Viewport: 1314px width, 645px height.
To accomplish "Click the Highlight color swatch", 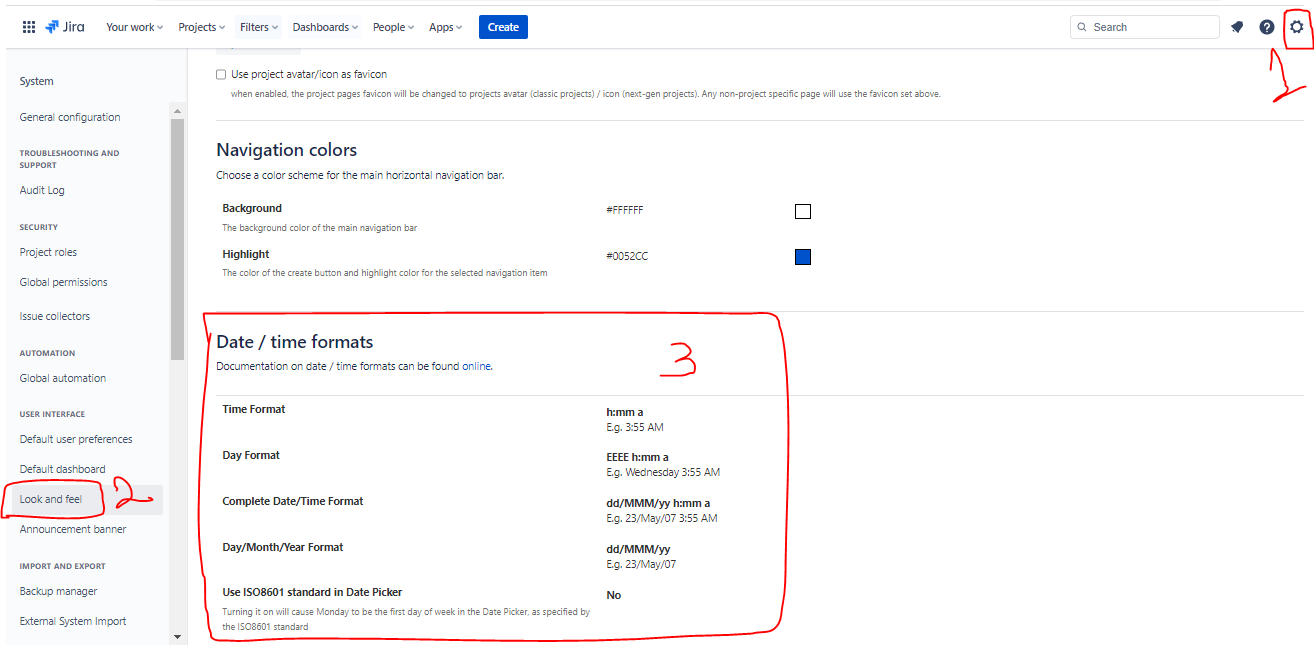I will point(802,256).
